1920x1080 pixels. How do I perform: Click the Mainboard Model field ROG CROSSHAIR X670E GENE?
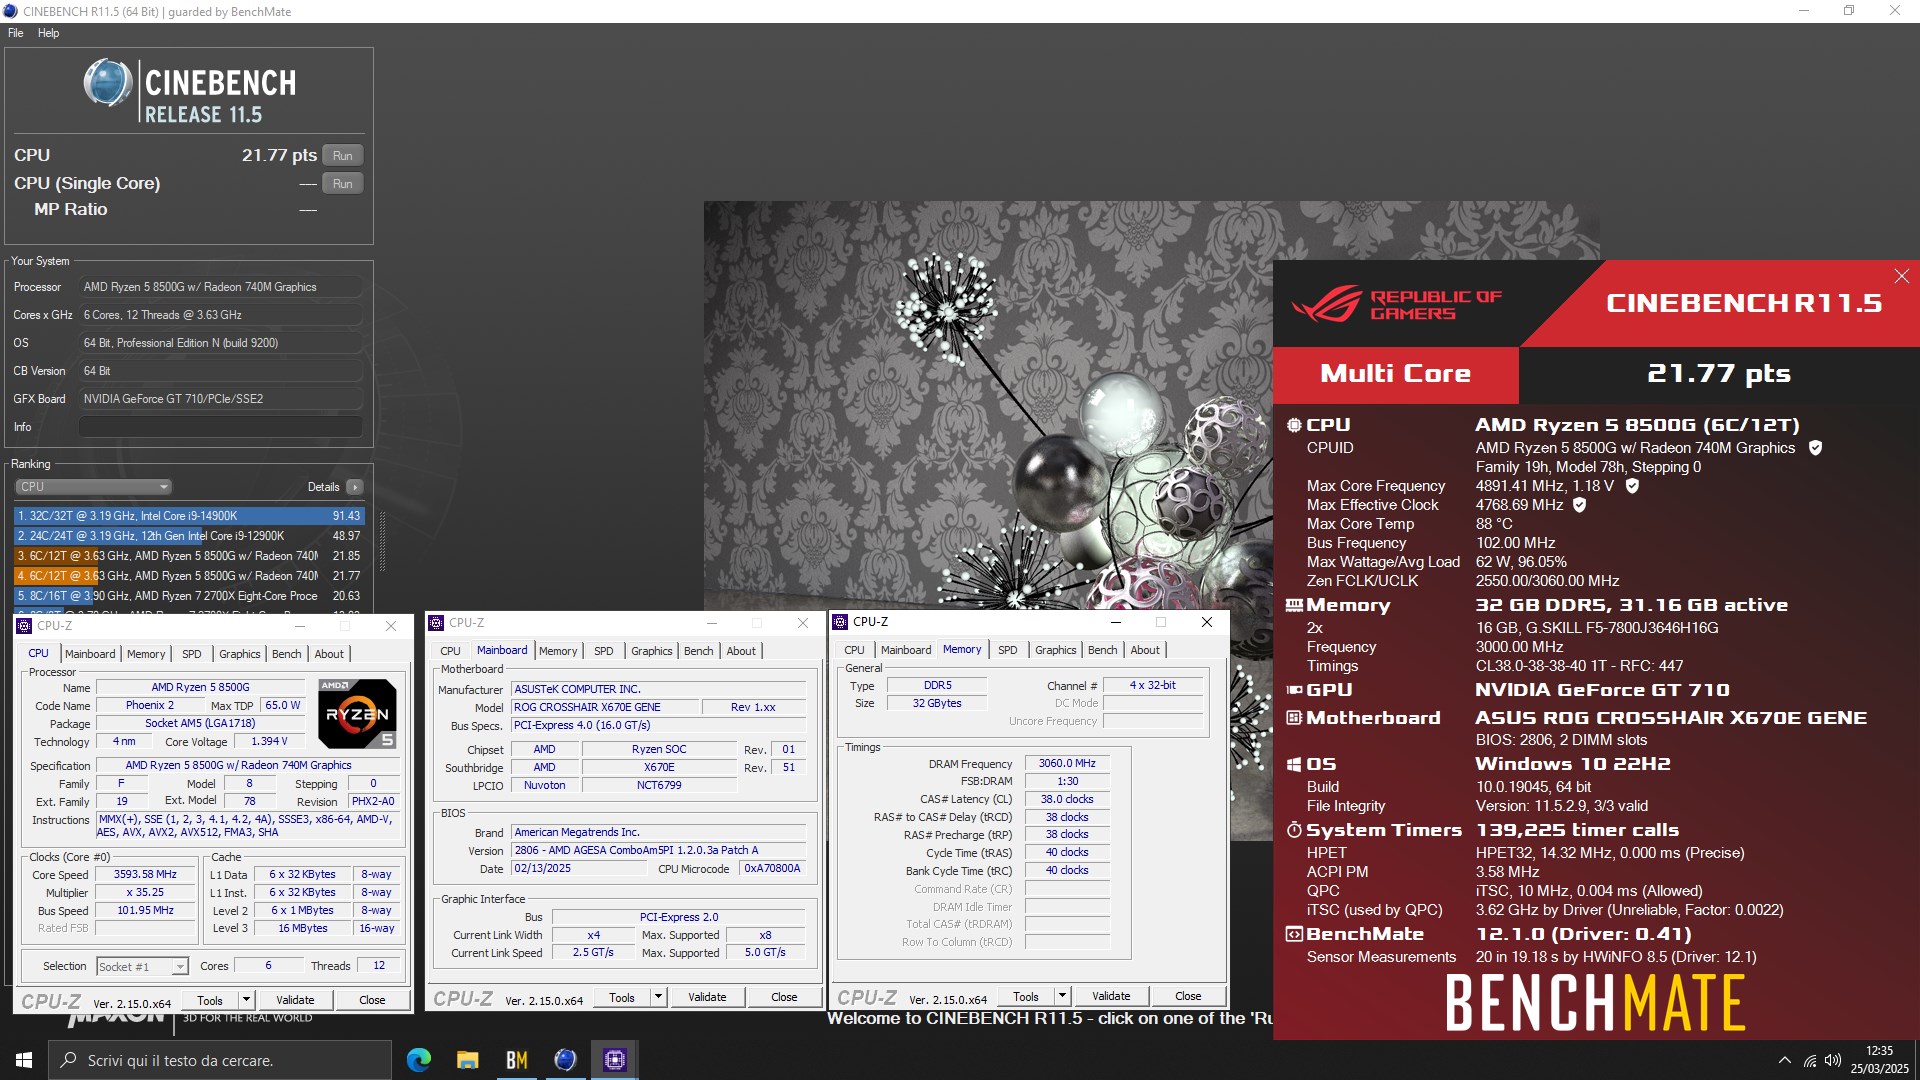pyautogui.click(x=606, y=707)
